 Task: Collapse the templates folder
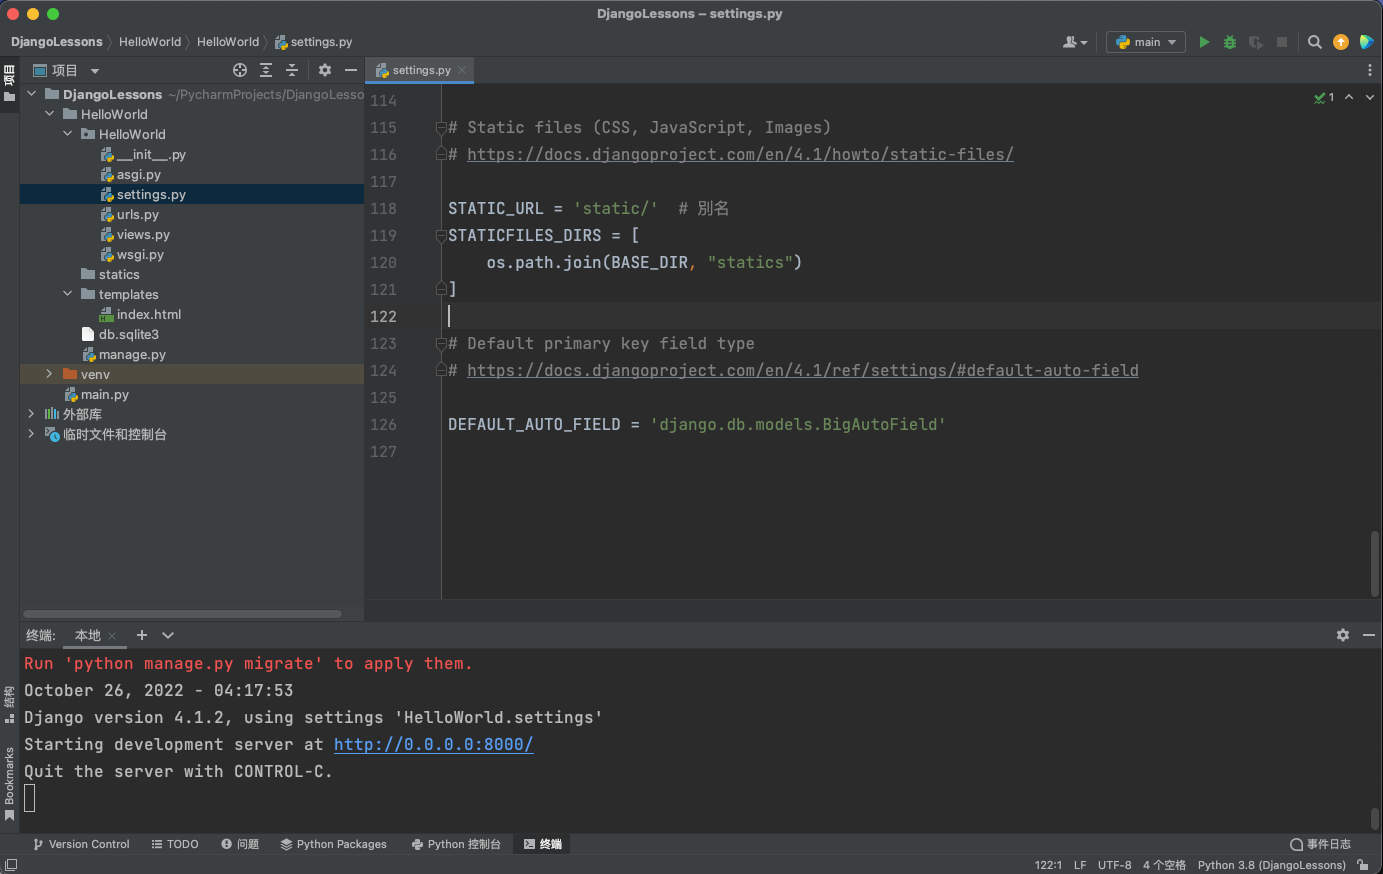67,294
